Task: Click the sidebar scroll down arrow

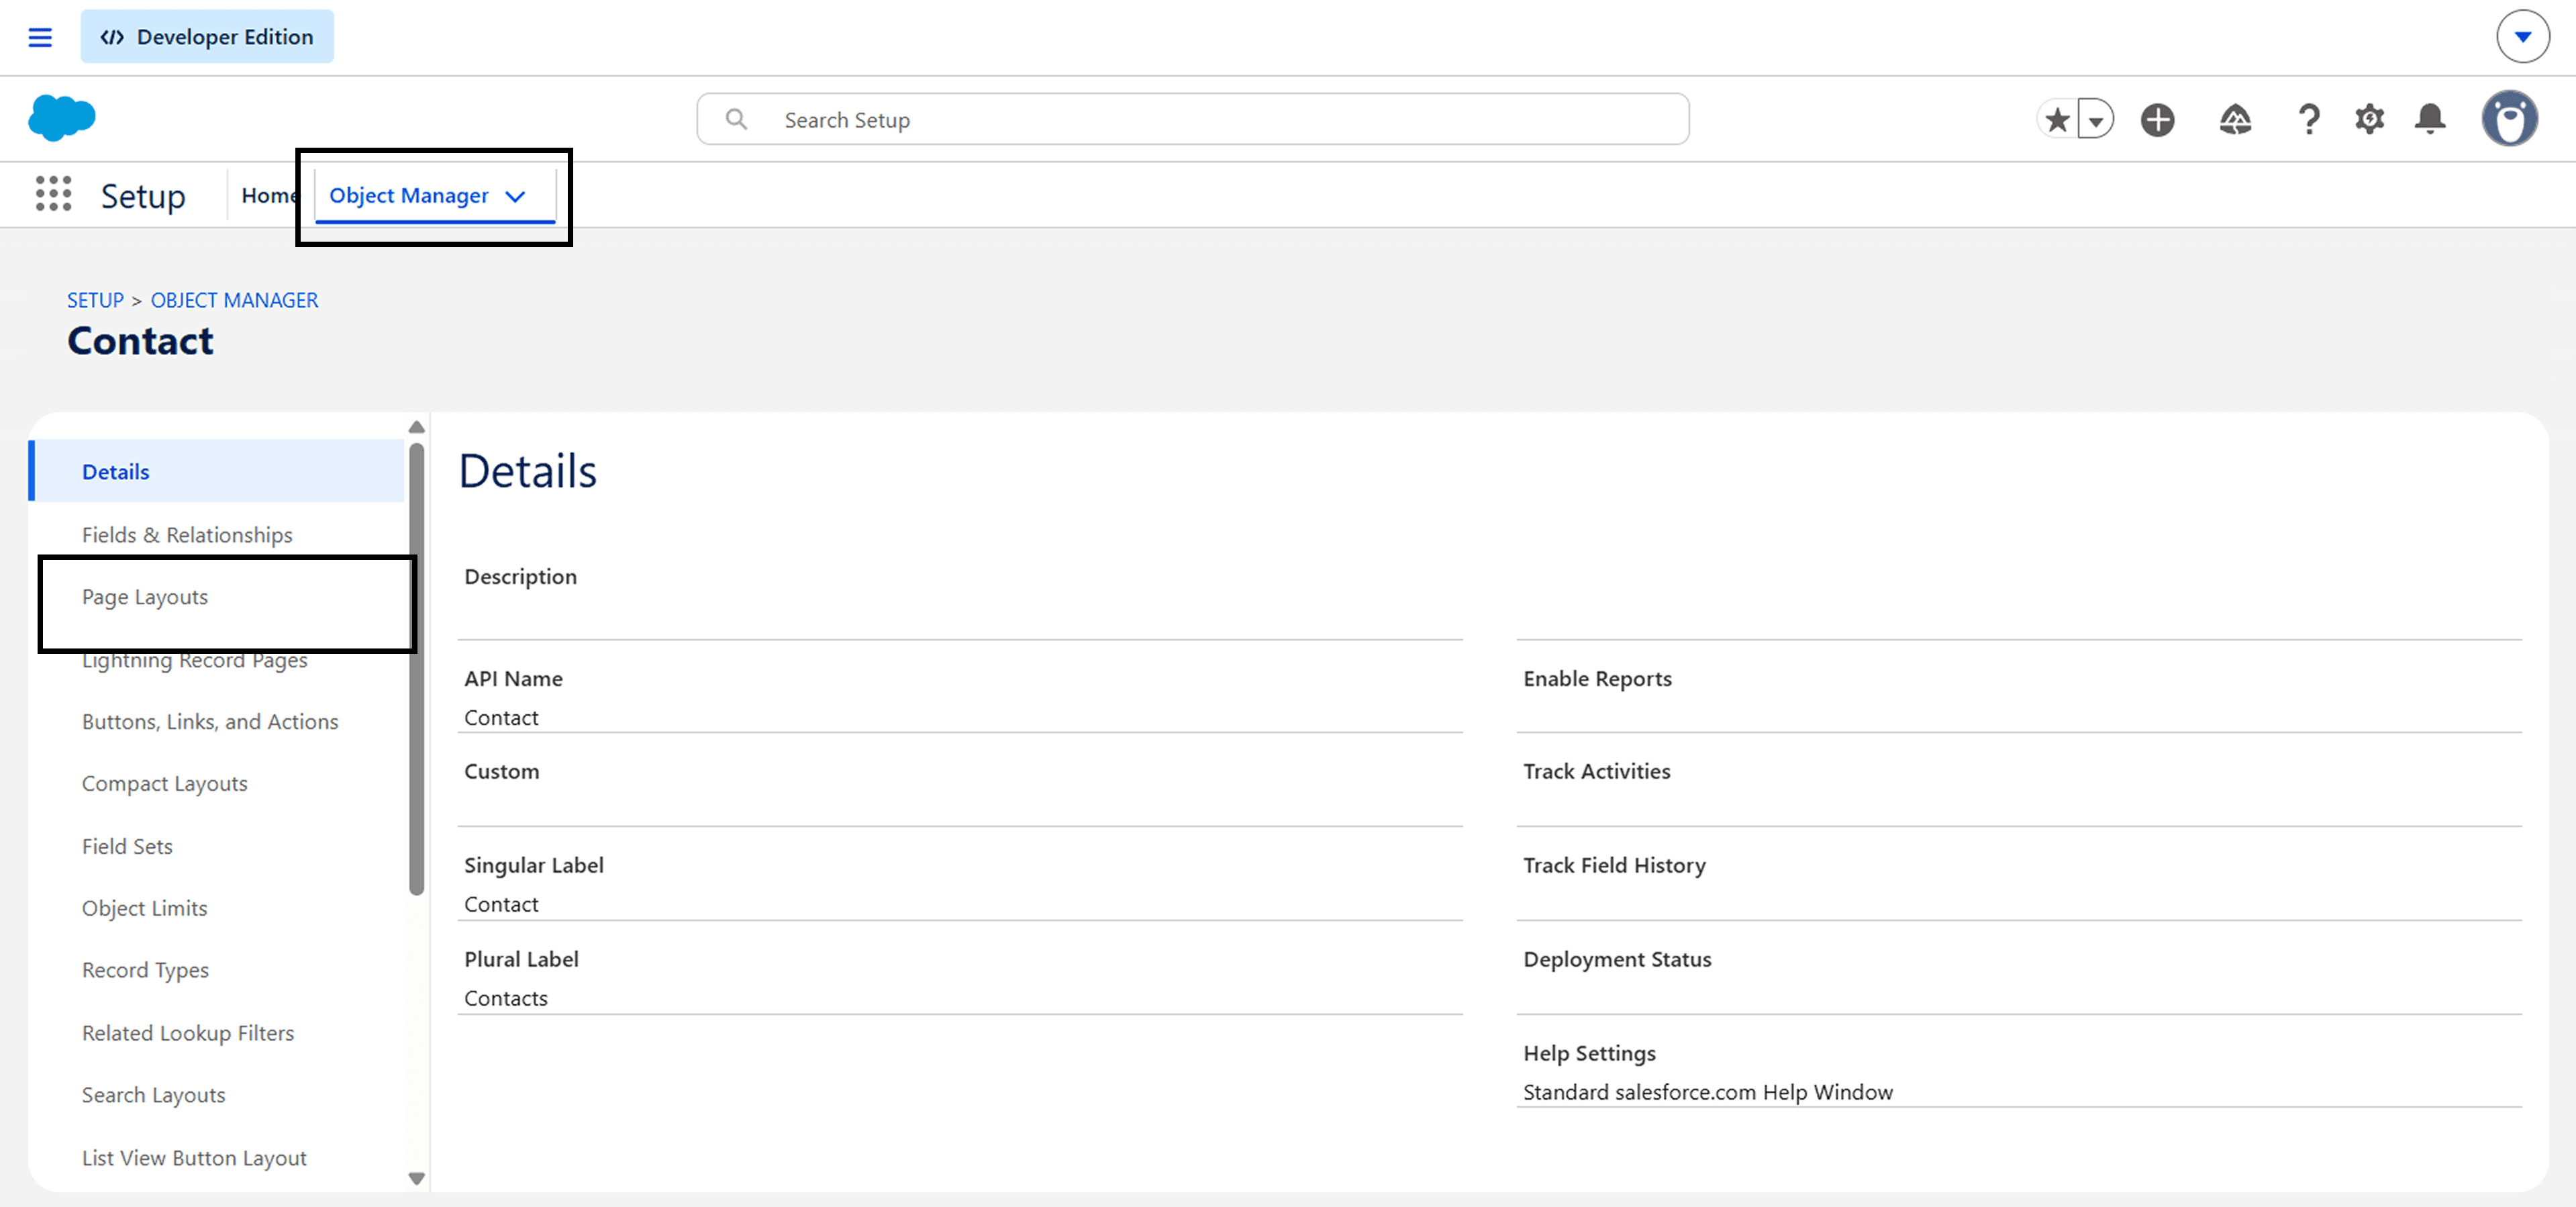Action: 417,1178
